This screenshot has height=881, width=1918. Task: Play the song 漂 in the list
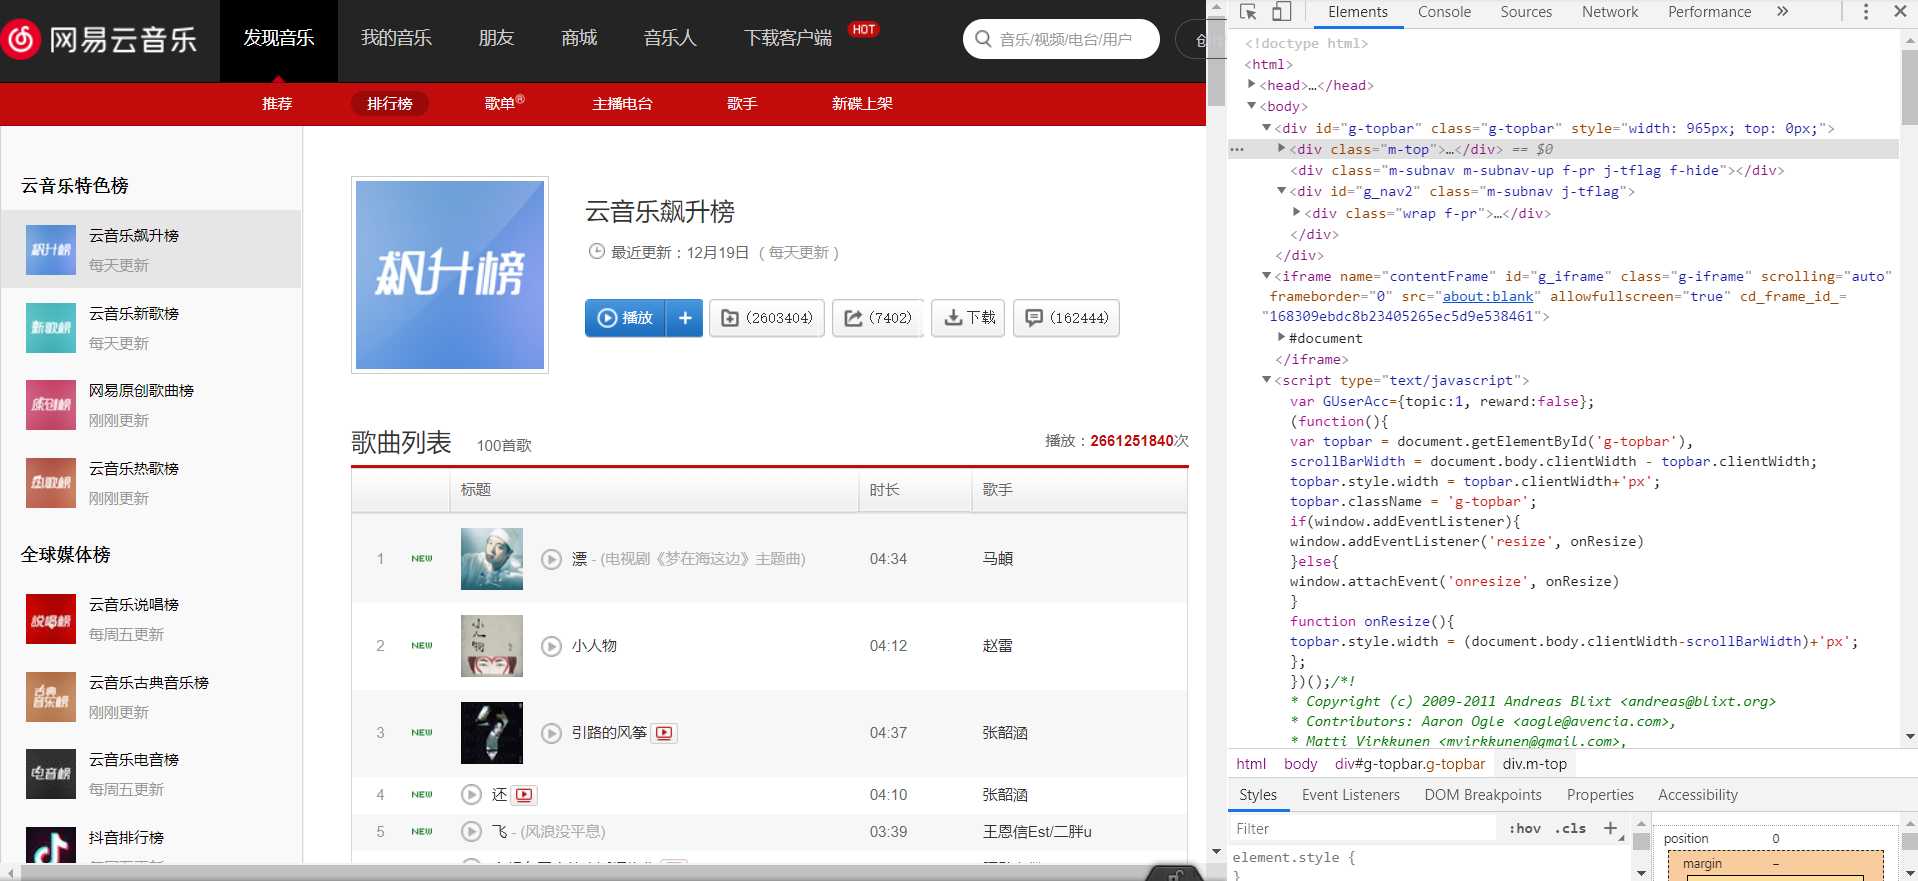(x=551, y=559)
